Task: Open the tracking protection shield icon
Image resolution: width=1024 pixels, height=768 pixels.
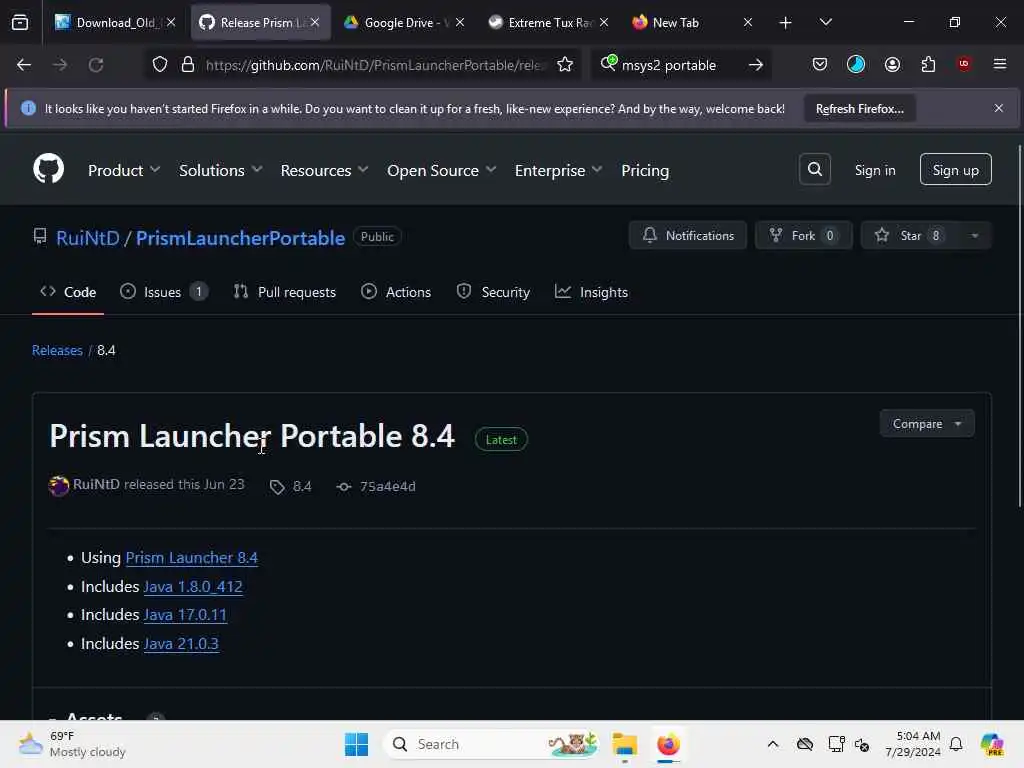Action: click(160, 65)
